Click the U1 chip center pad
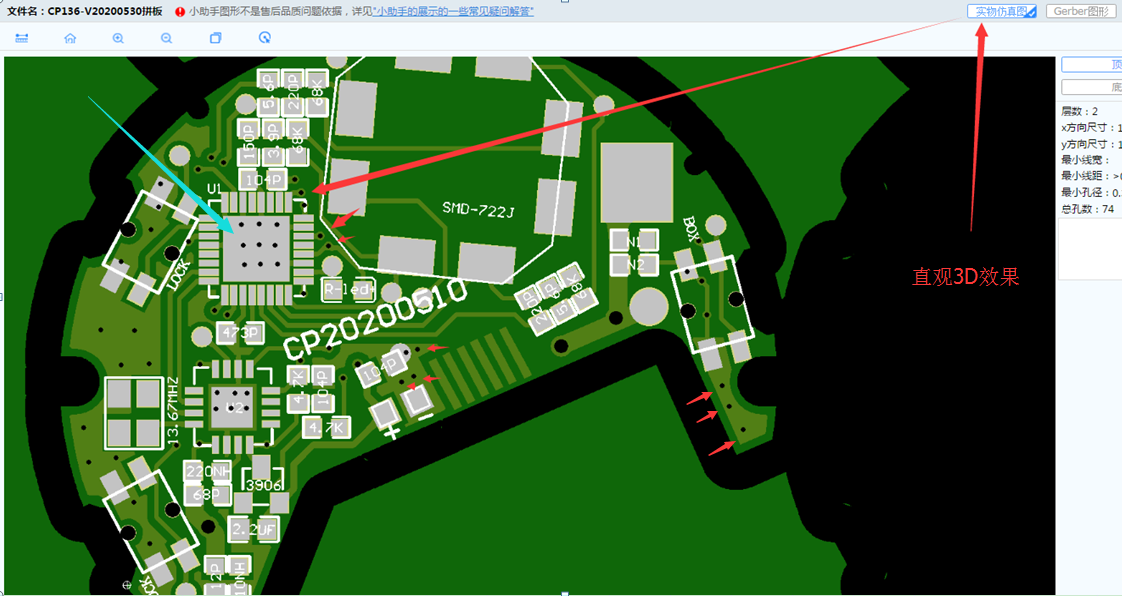Viewport: 1122px width, 596px height. 252,248
